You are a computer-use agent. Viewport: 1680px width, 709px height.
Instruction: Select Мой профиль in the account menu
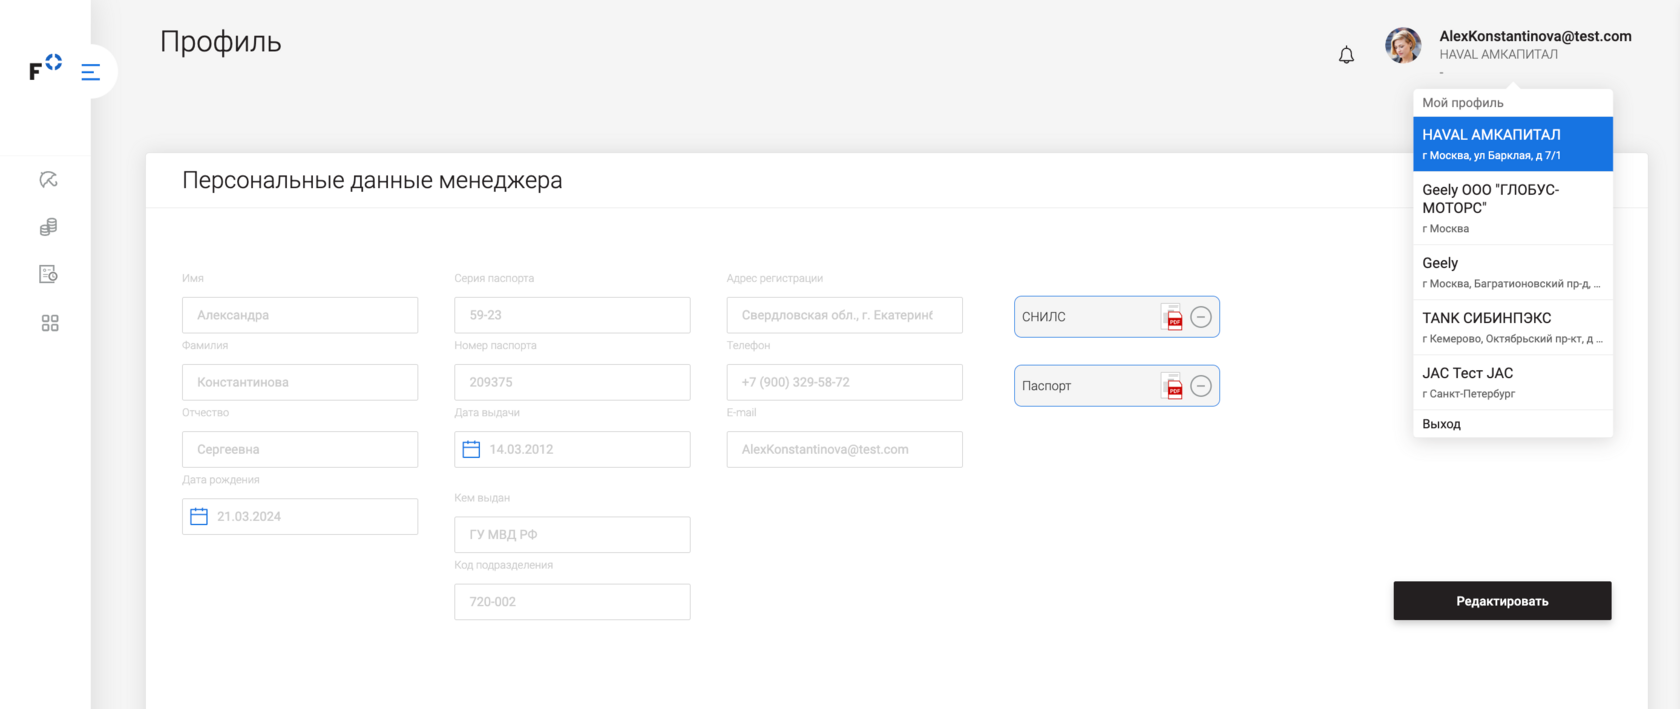click(1463, 103)
